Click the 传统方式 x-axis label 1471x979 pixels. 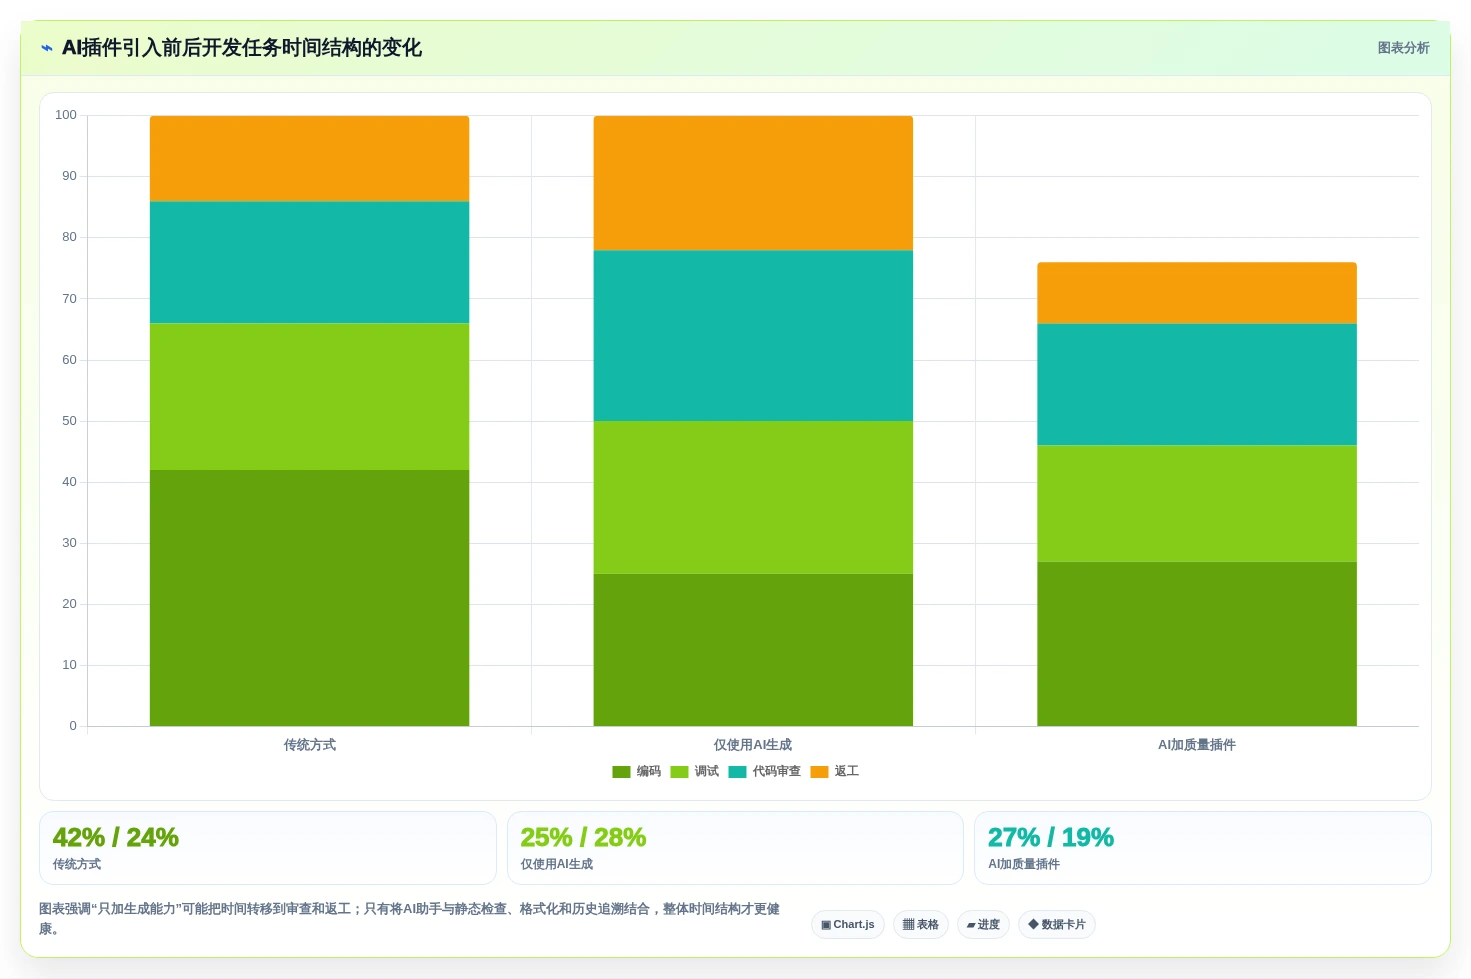[309, 745]
